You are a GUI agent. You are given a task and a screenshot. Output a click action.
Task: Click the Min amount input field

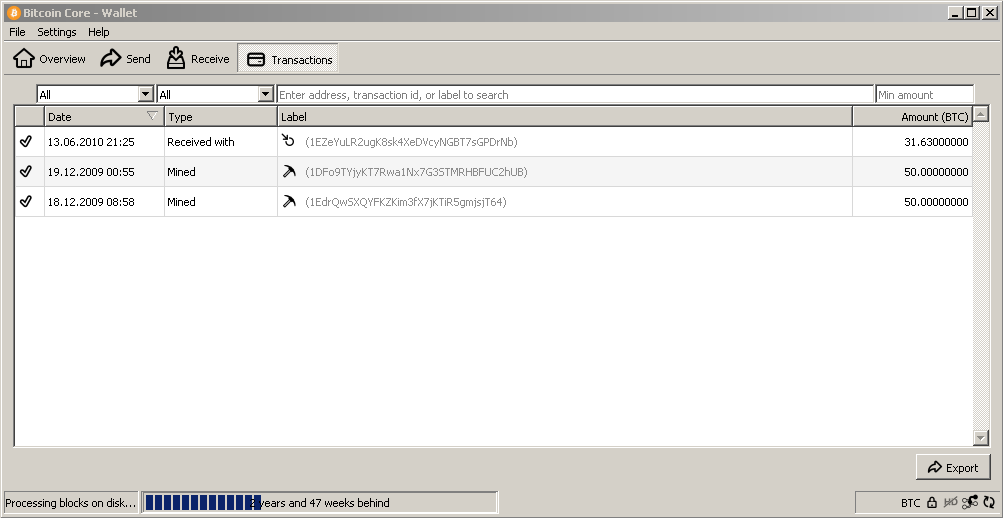(925, 95)
